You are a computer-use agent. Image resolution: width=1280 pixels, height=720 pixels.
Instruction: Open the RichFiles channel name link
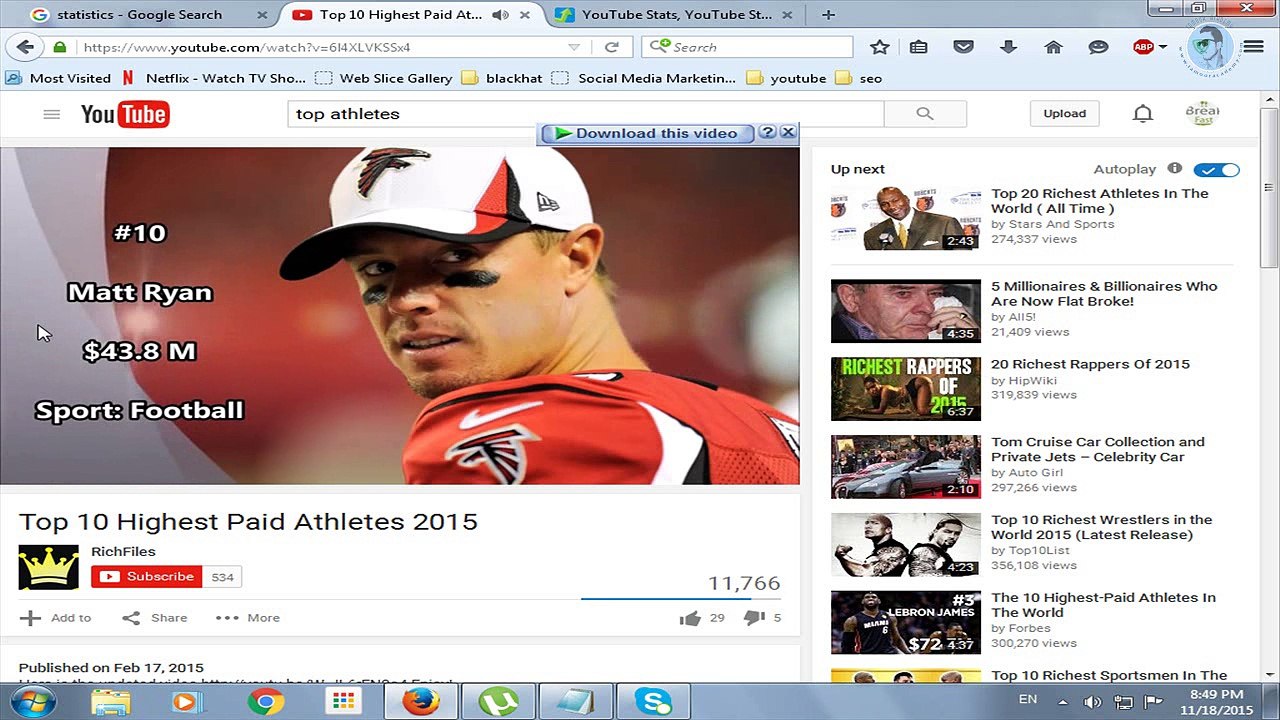[123, 551]
